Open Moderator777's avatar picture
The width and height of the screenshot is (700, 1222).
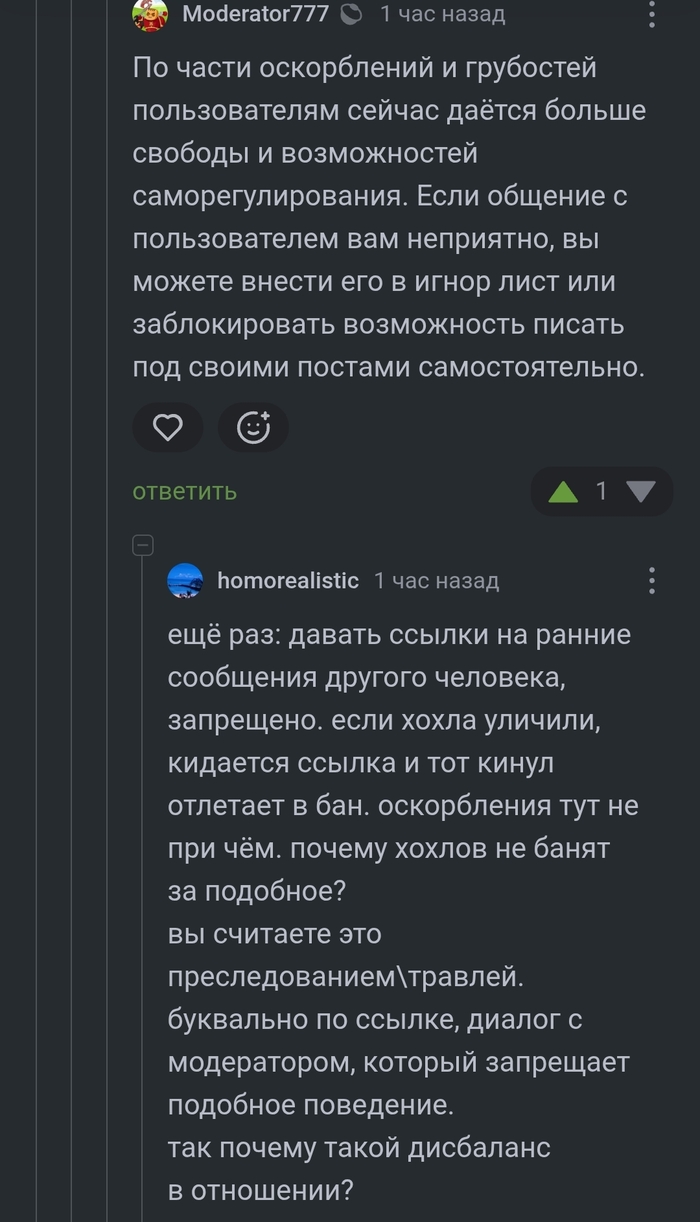click(150, 14)
